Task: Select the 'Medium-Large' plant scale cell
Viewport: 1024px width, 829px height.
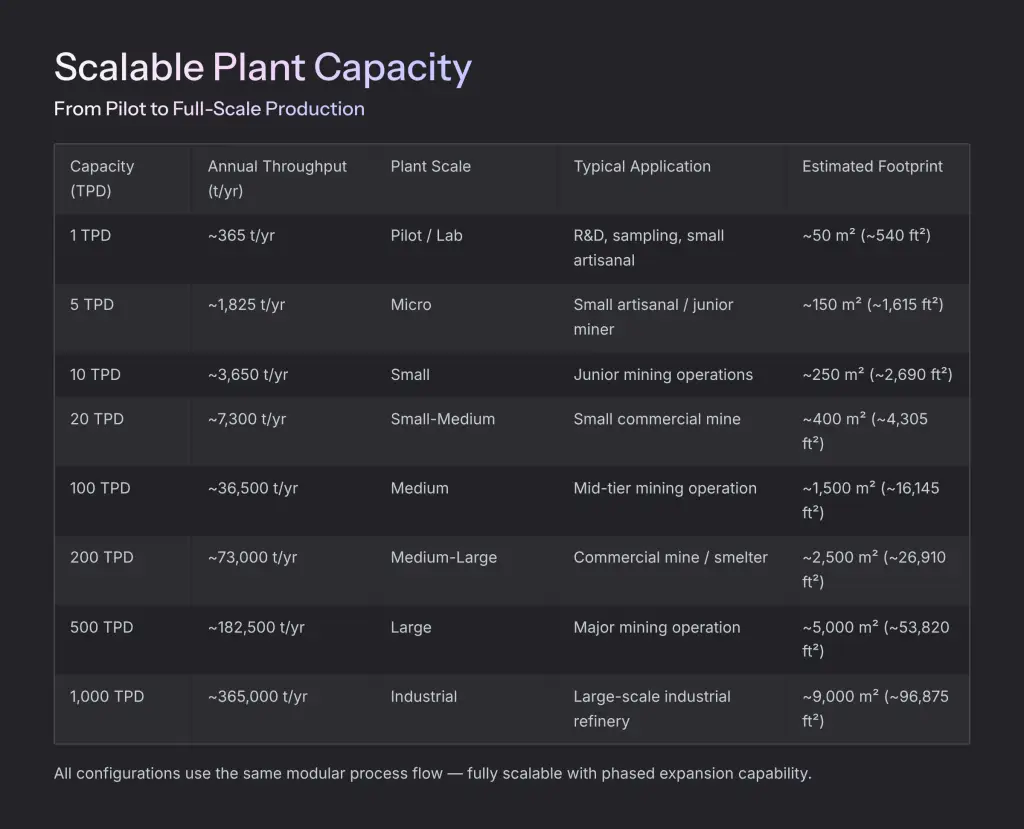Action: point(443,558)
